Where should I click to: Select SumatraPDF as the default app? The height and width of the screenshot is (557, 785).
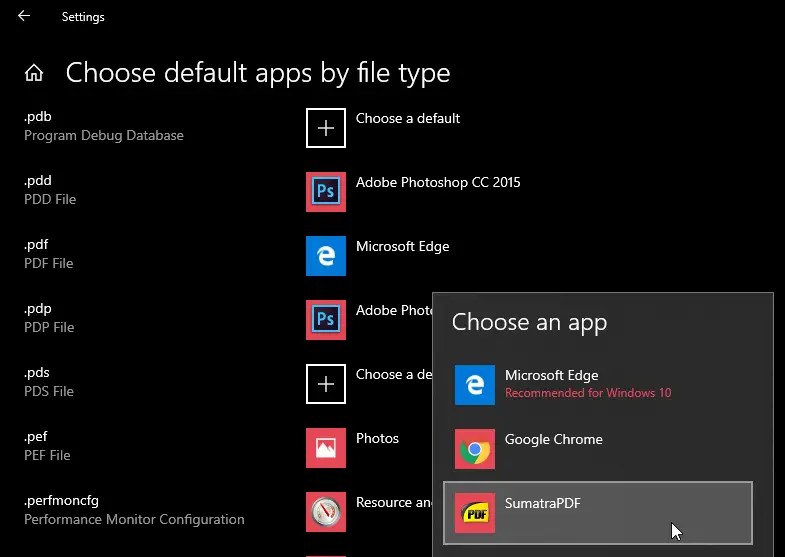click(x=543, y=504)
